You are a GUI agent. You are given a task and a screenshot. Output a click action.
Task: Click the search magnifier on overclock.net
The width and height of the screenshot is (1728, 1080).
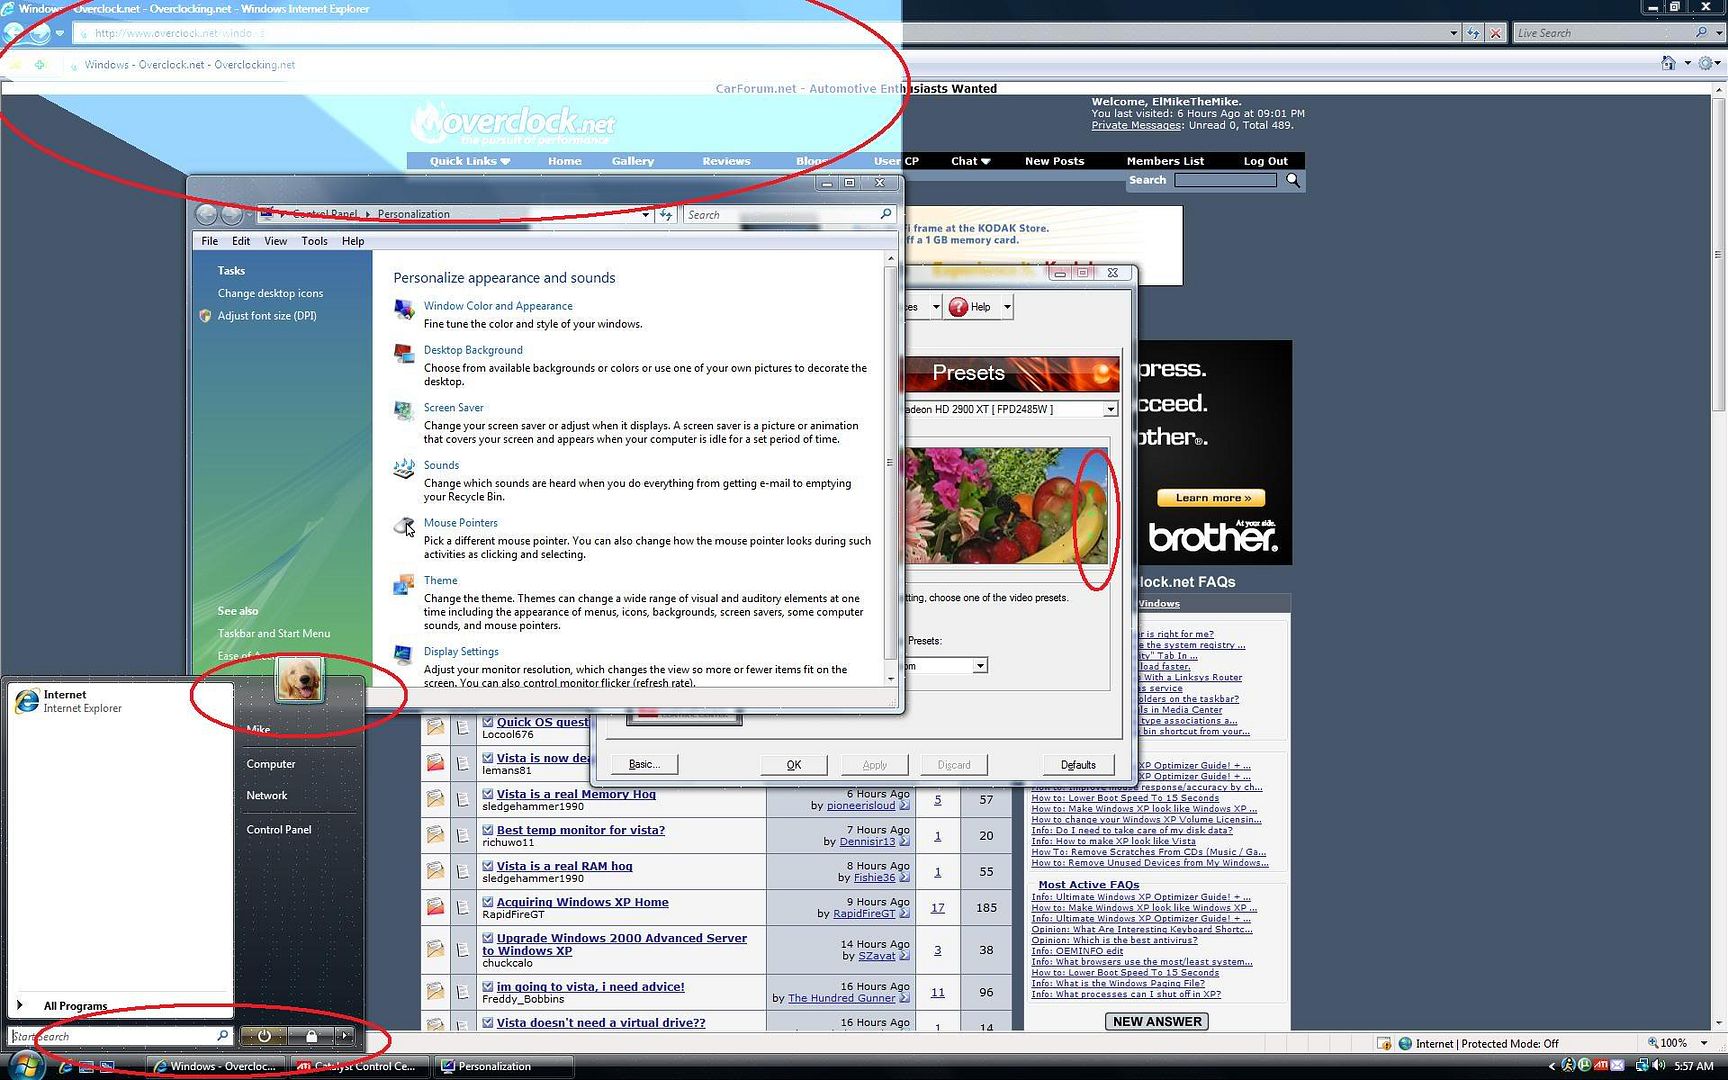[x=1292, y=181]
